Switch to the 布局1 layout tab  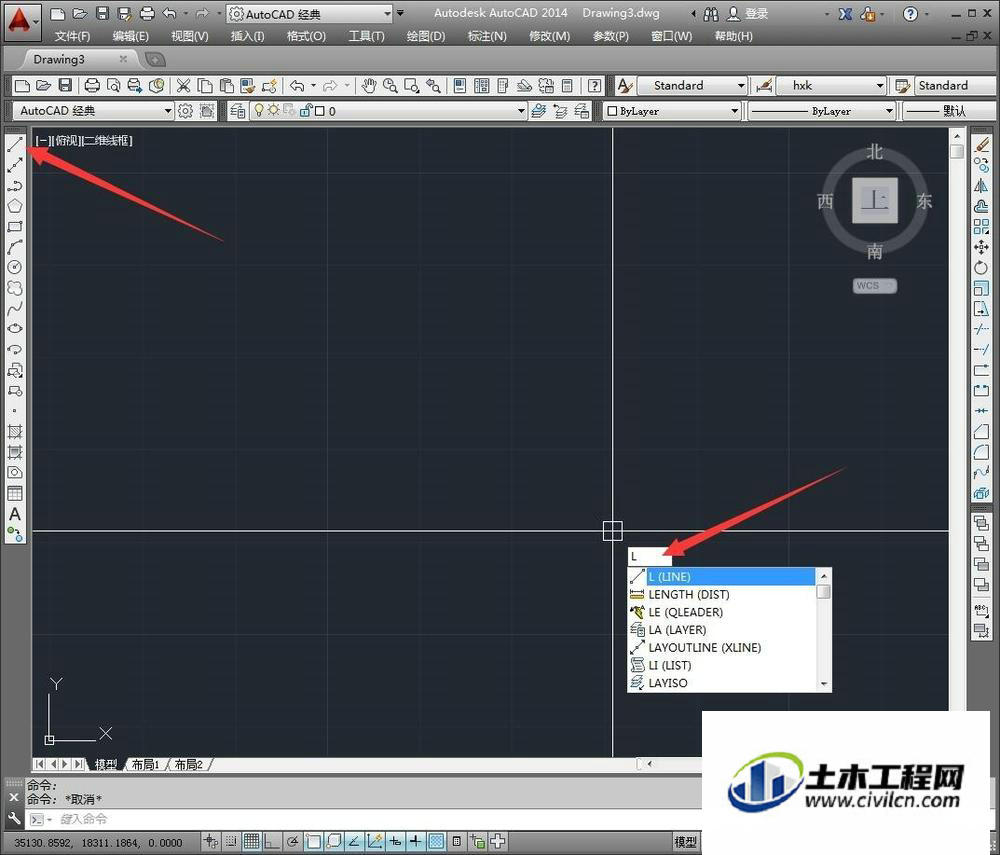click(x=146, y=764)
